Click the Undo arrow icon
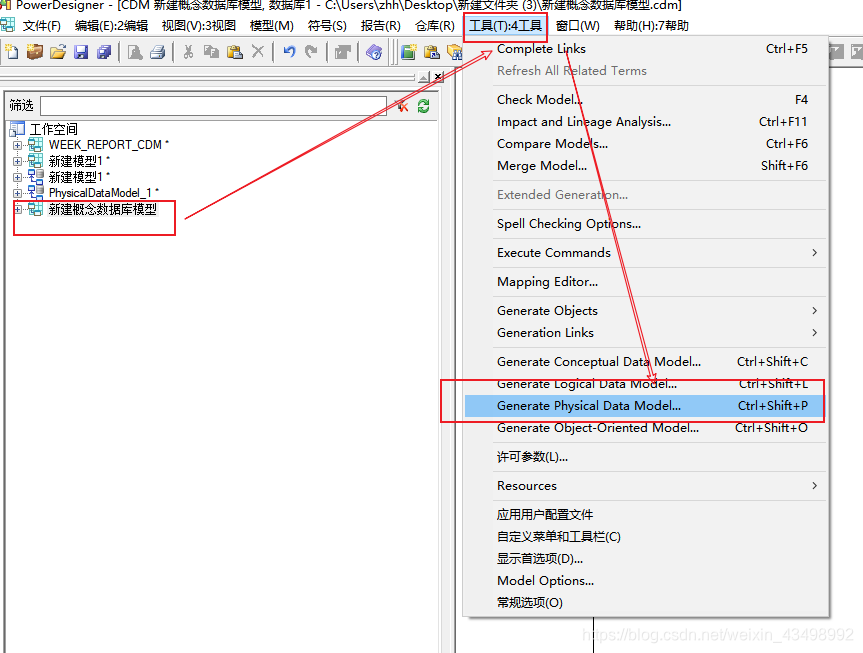863x653 pixels. tap(289, 52)
